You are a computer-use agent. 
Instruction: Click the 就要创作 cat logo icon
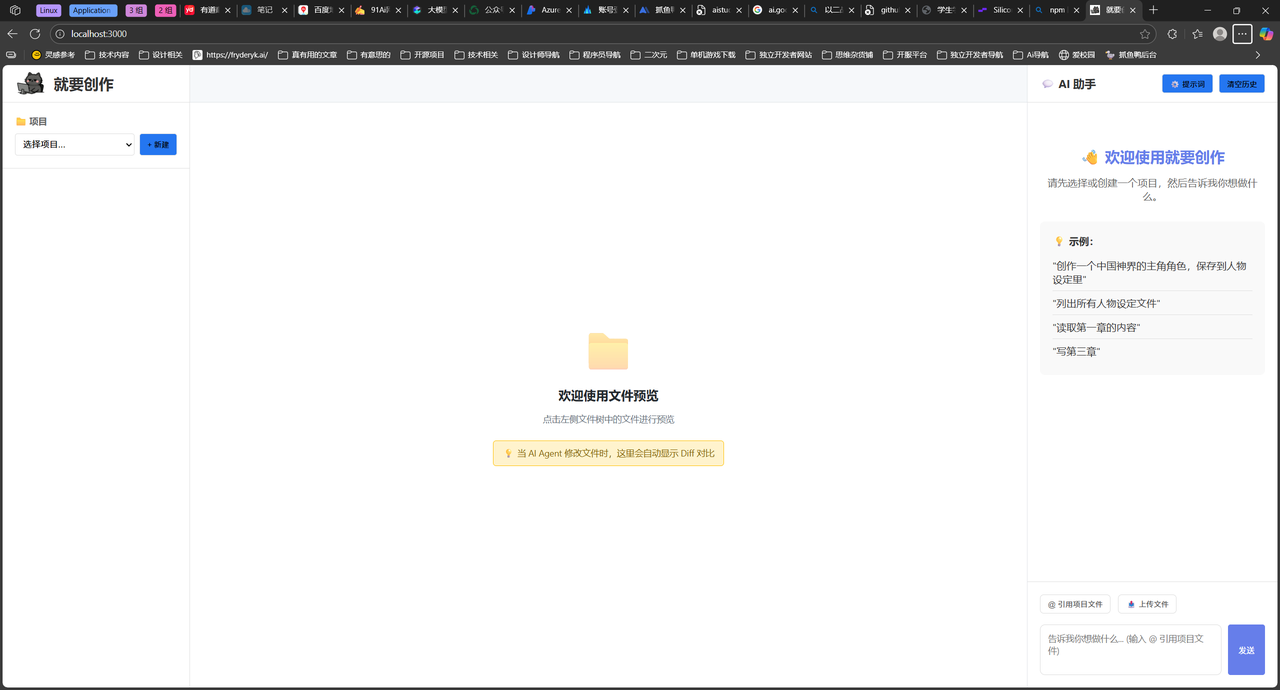pyautogui.click(x=30, y=84)
